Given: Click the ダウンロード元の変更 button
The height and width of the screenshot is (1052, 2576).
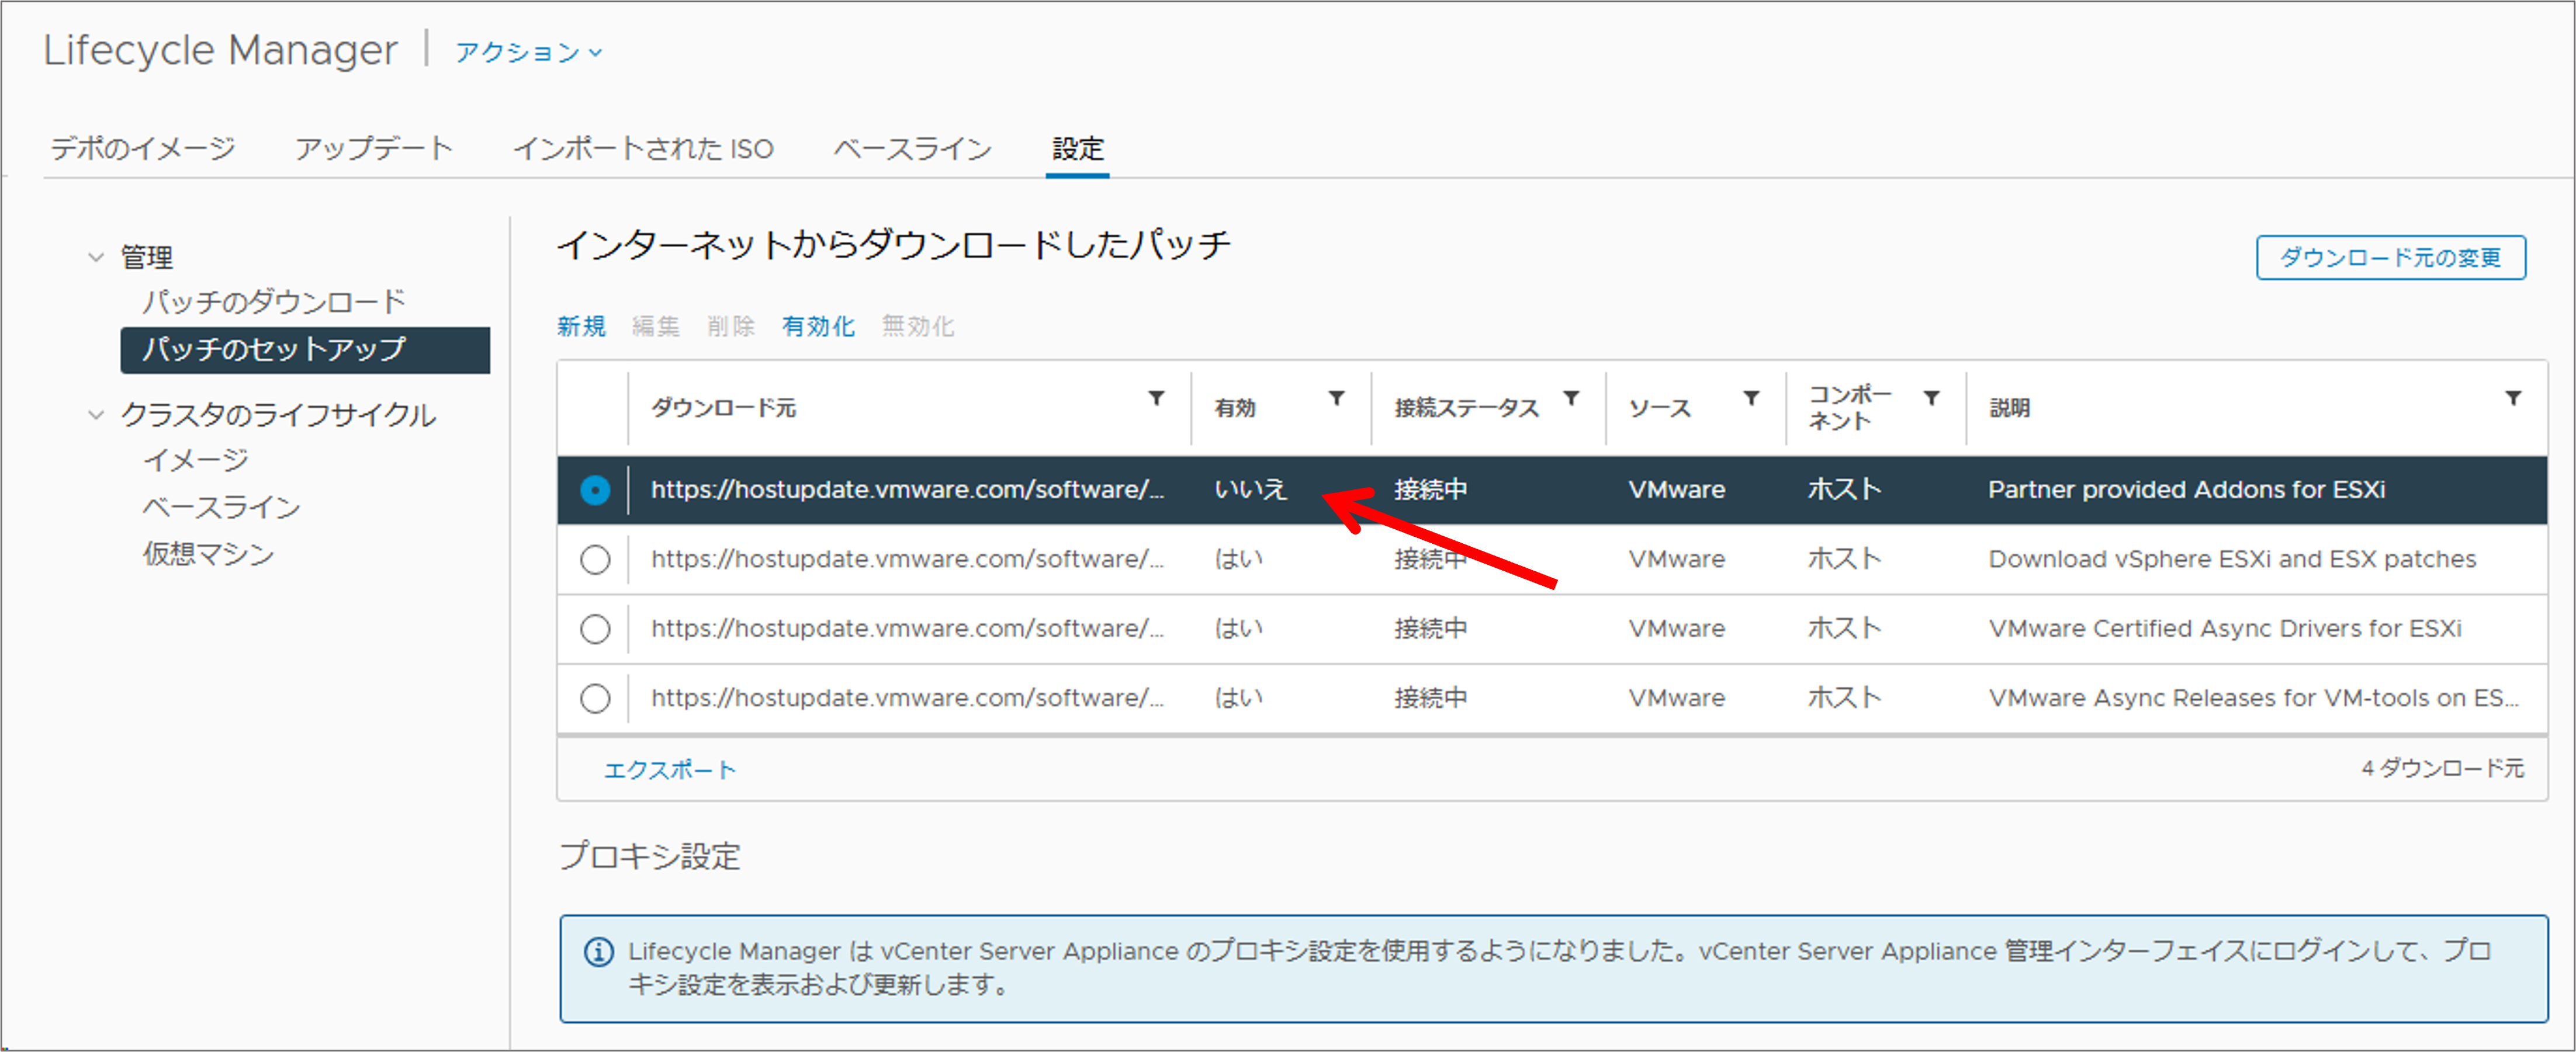Looking at the screenshot, I should pos(2390,258).
